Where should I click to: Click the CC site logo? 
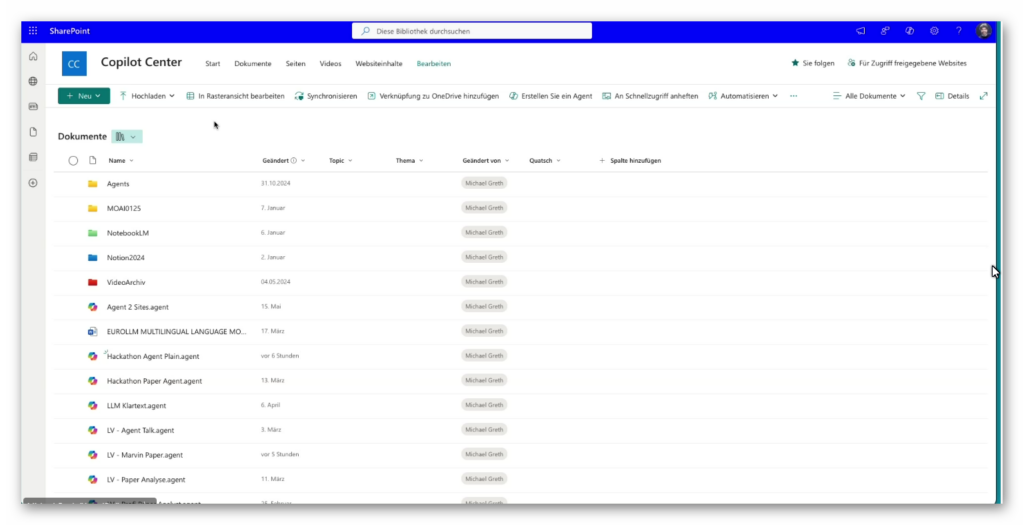74,64
